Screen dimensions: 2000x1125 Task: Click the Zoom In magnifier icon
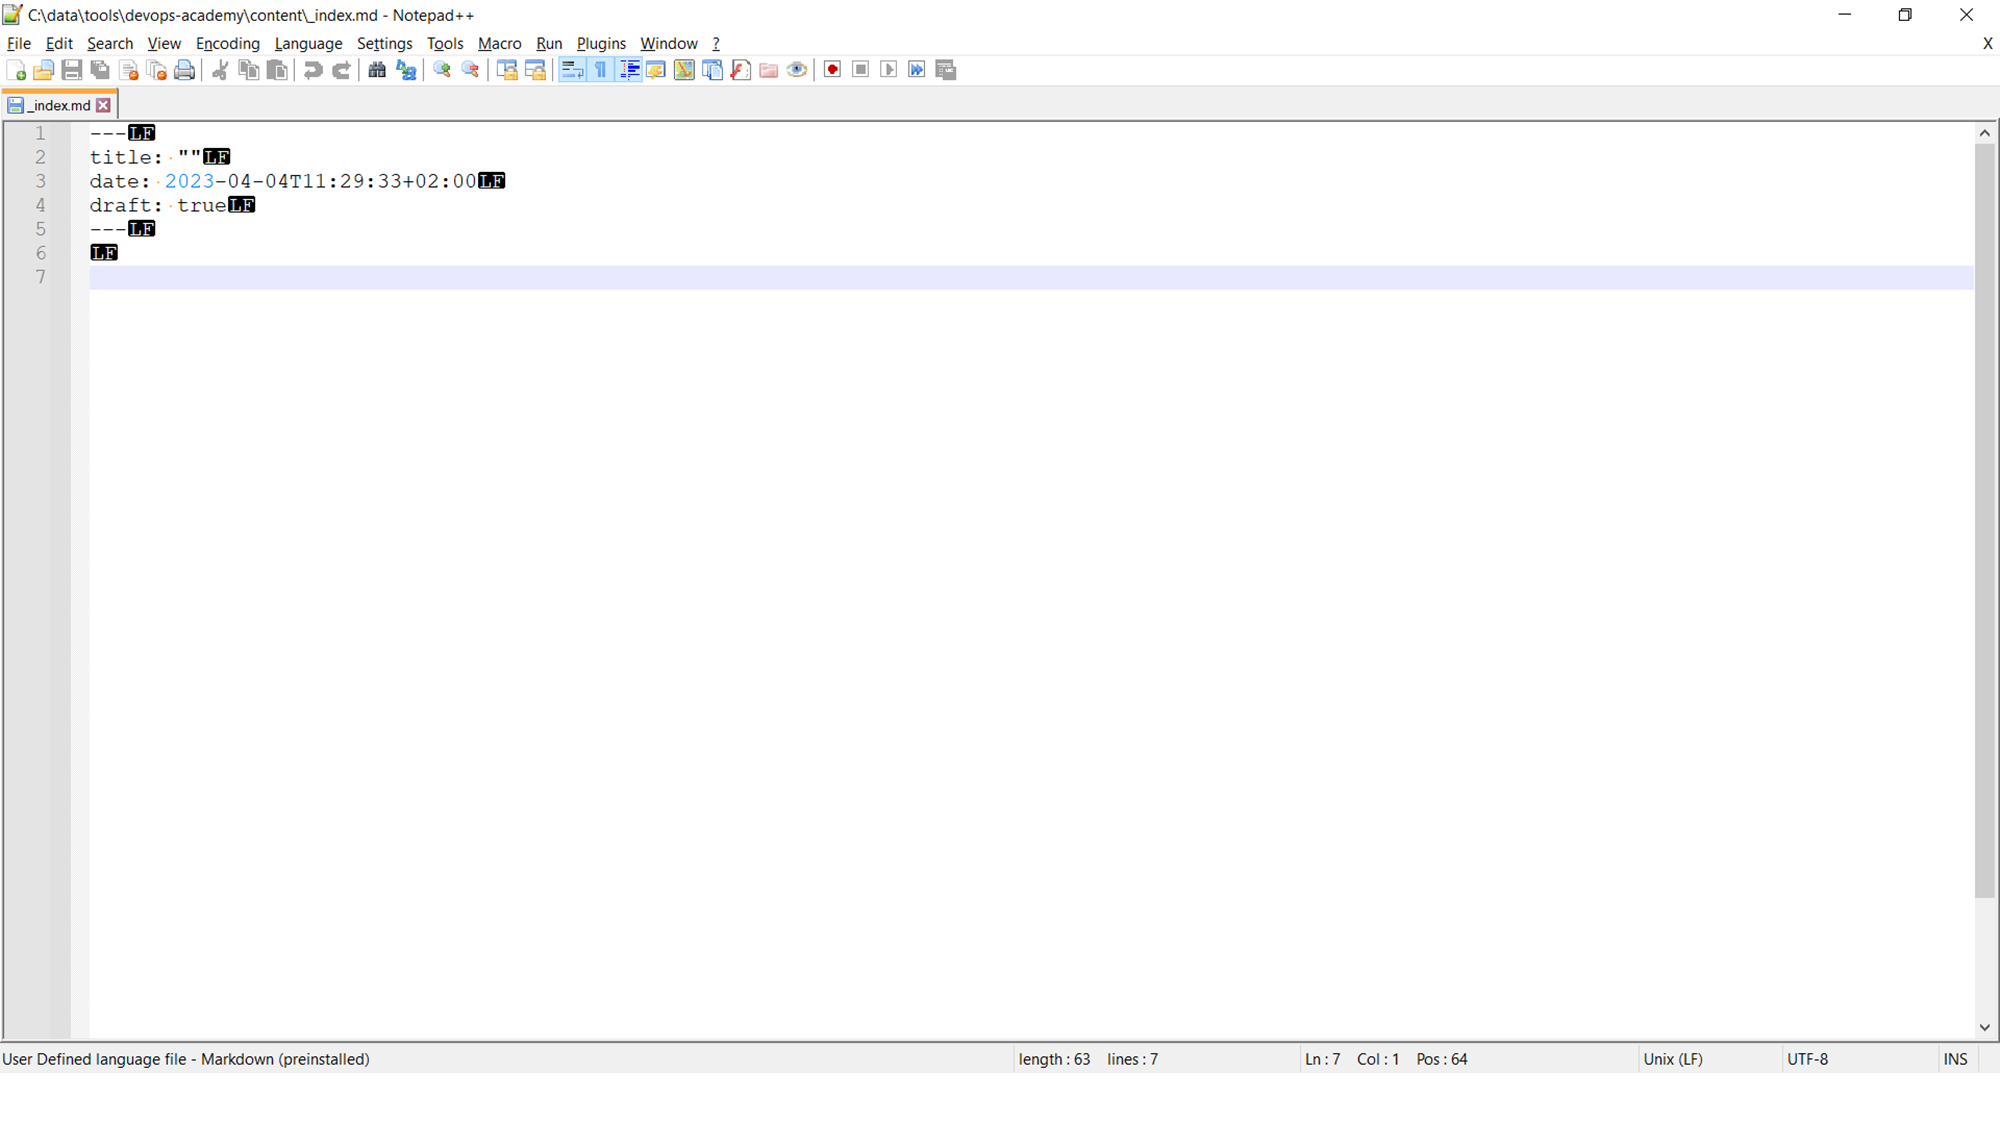[442, 70]
